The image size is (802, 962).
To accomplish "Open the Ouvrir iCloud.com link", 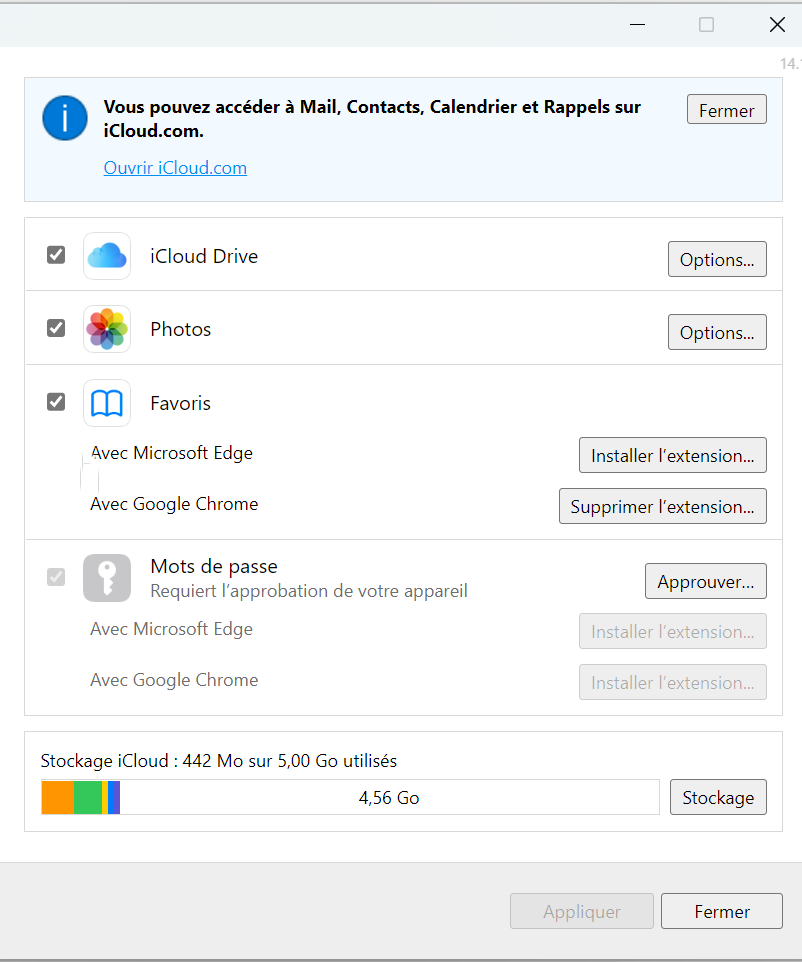I will point(175,168).
